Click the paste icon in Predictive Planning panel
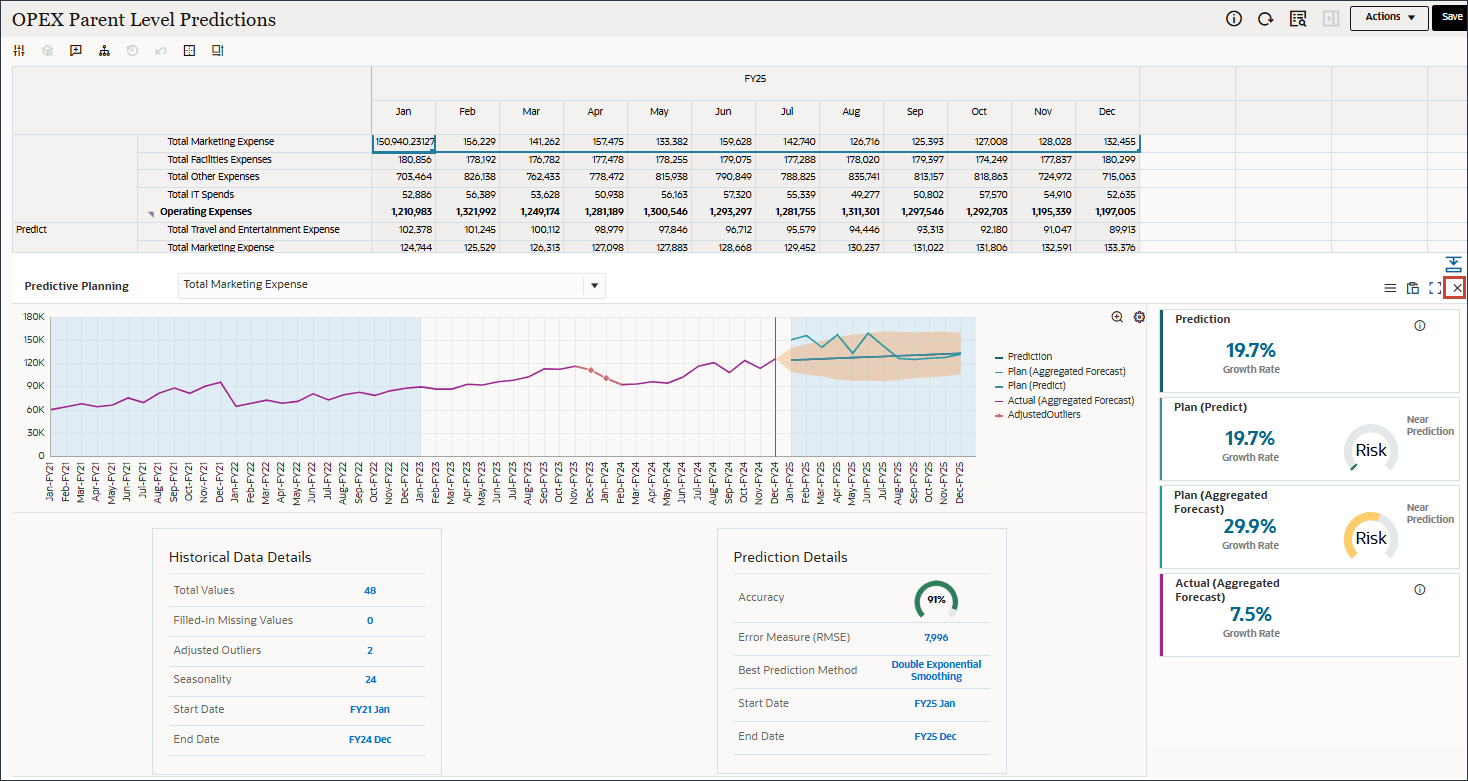 pyautogui.click(x=1412, y=288)
